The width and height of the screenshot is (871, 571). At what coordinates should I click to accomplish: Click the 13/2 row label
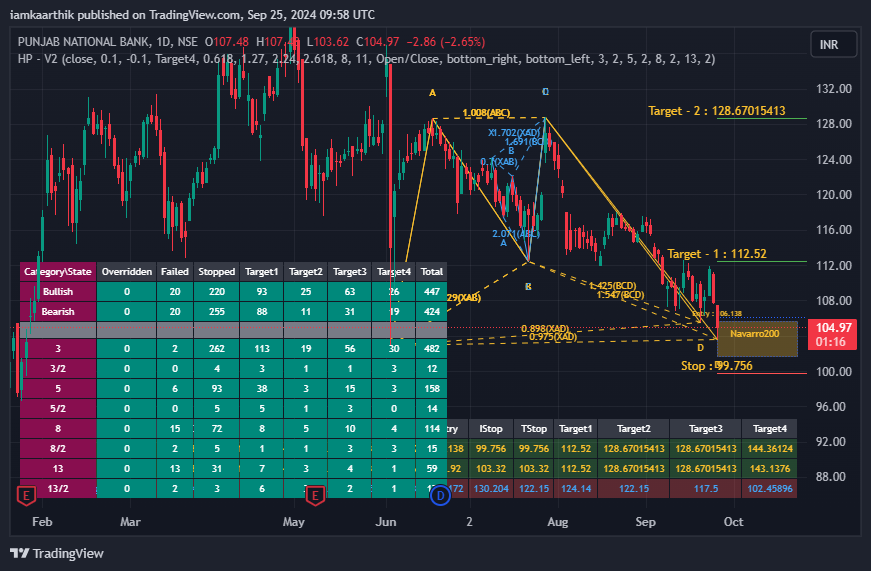click(58, 488)
